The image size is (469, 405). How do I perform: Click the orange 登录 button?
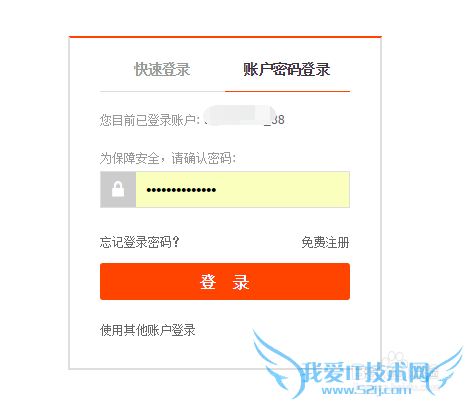click(225, 281)
